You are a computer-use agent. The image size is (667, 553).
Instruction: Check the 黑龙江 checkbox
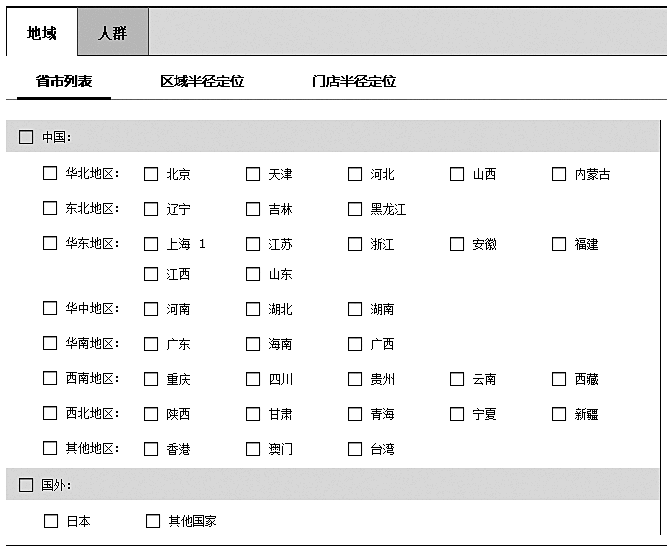pyautogui.click(x=355, y=209)
